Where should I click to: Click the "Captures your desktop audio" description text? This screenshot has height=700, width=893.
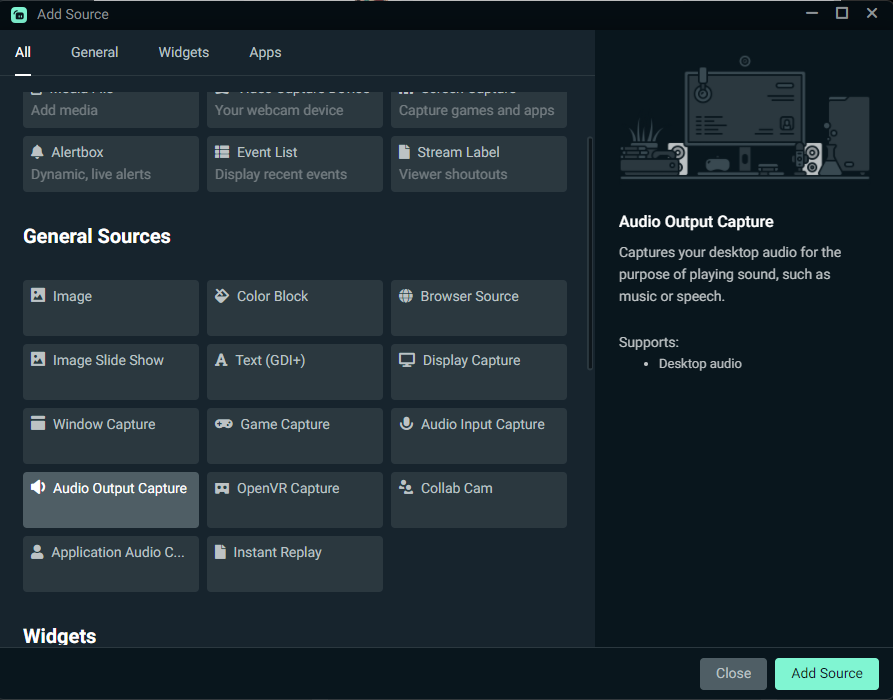point(730,274)
